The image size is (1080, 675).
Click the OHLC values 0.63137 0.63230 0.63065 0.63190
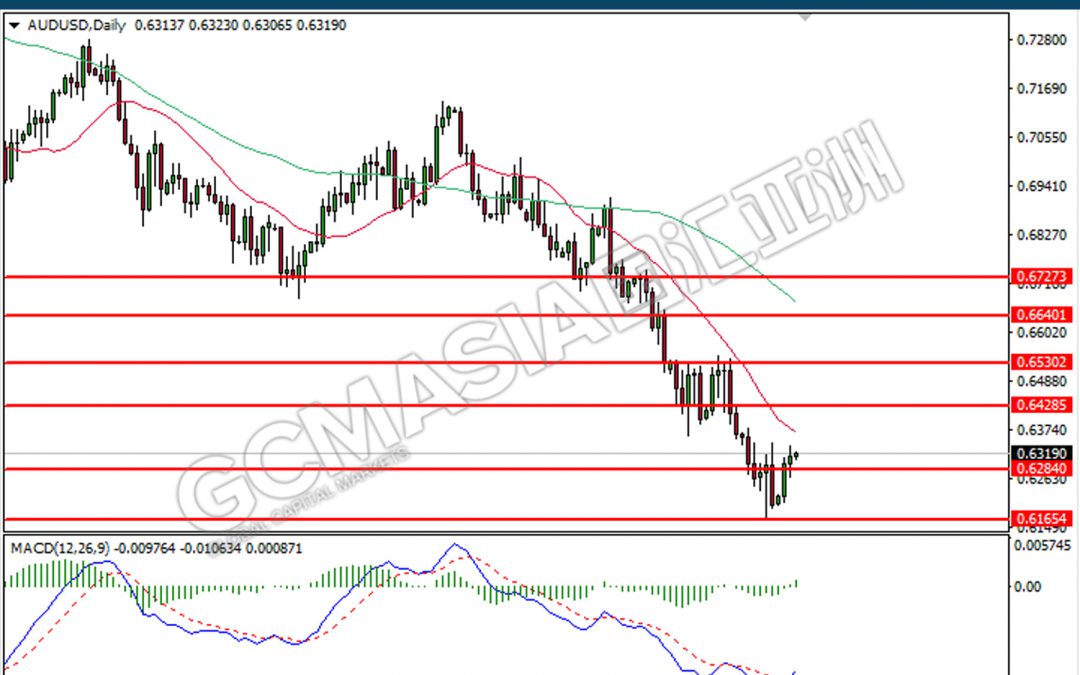[240, 25]
